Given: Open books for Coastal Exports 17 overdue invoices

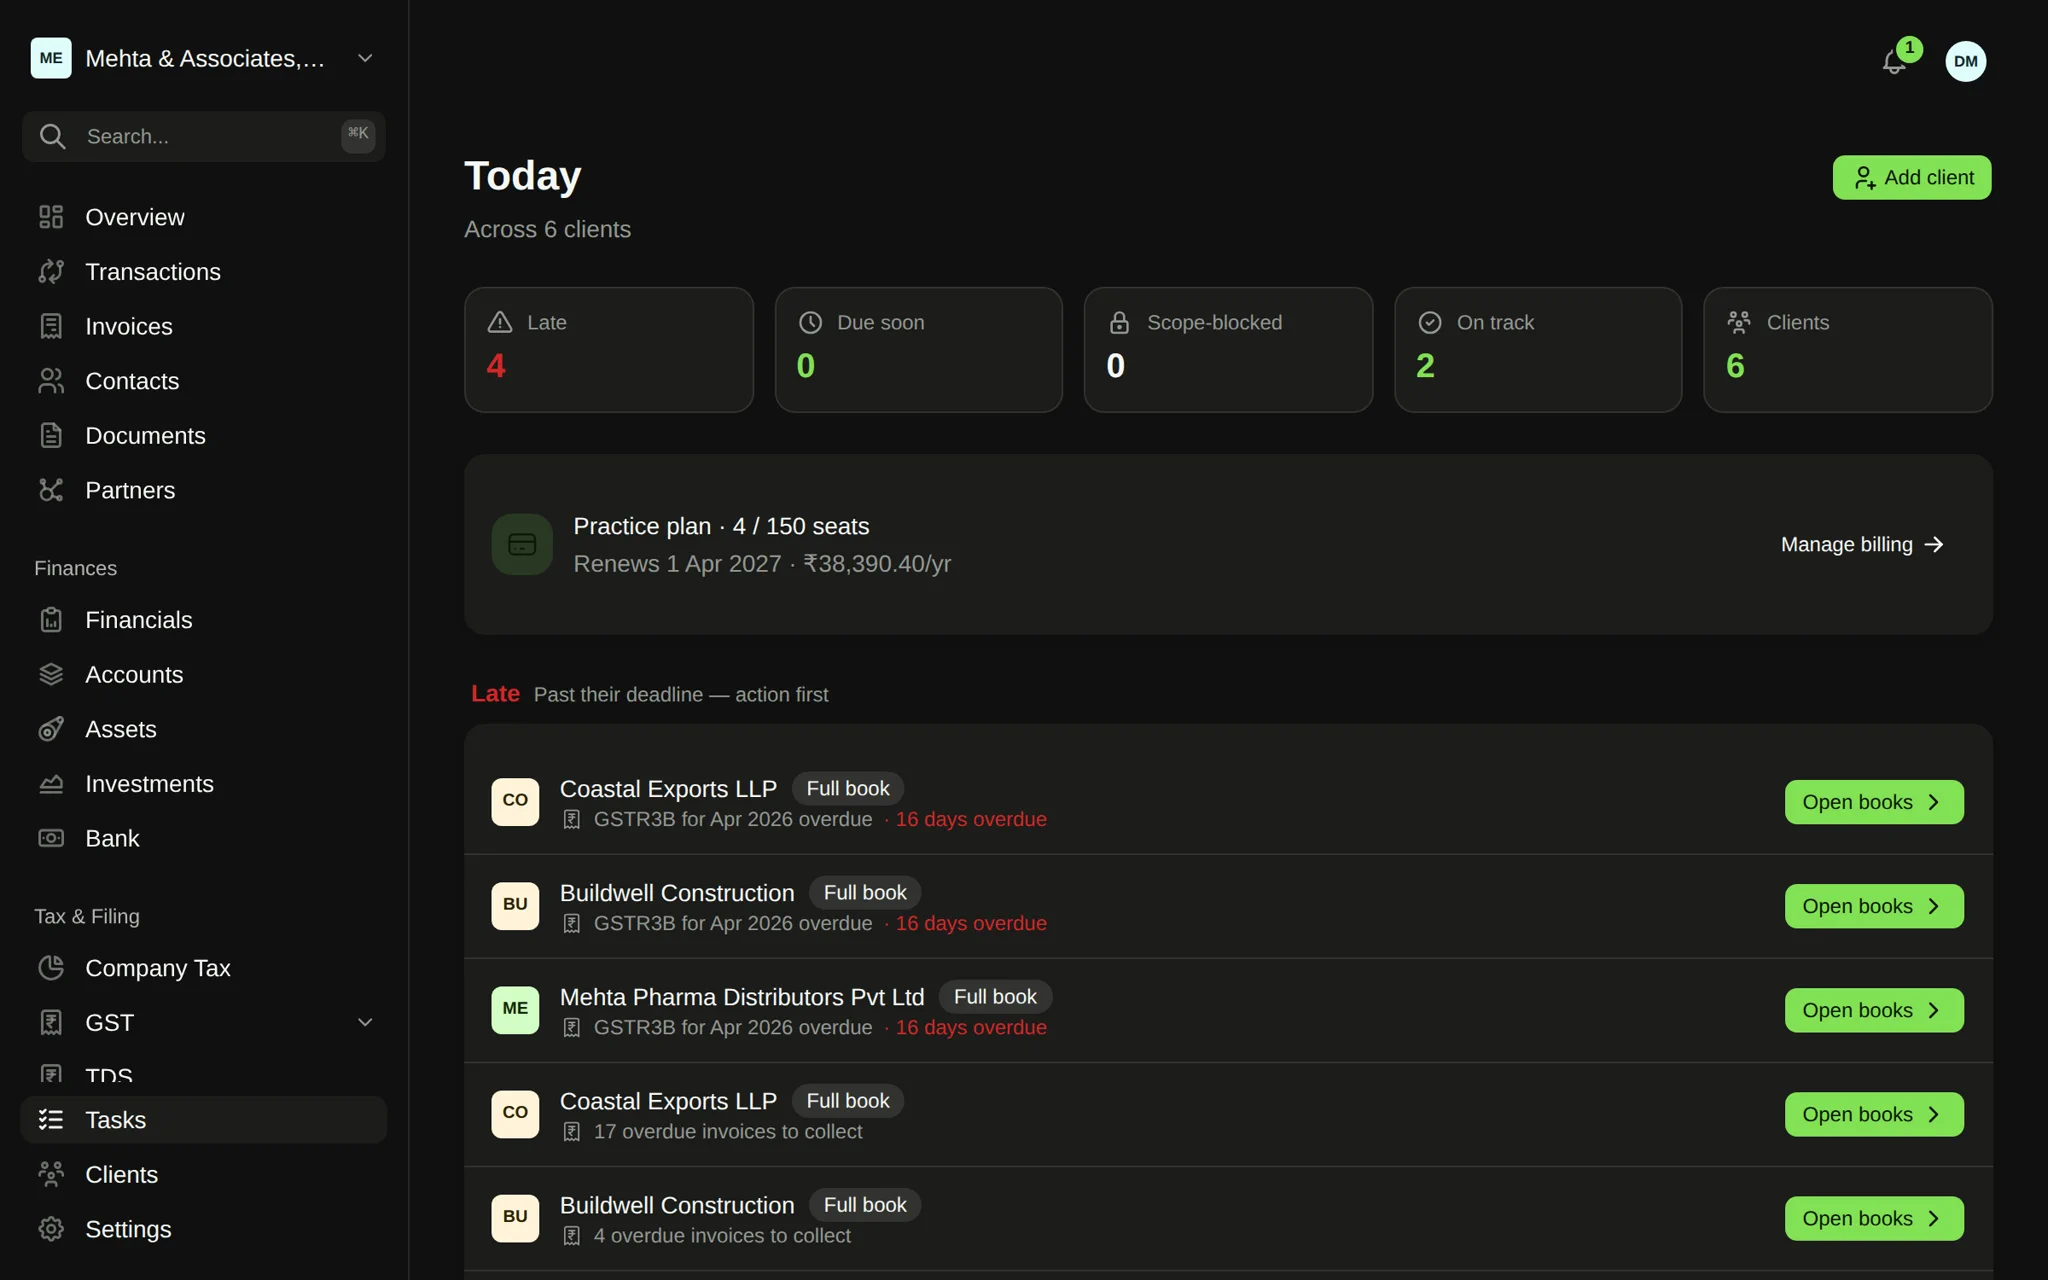Looking at the screenshot, I should click(1874, 1114).
